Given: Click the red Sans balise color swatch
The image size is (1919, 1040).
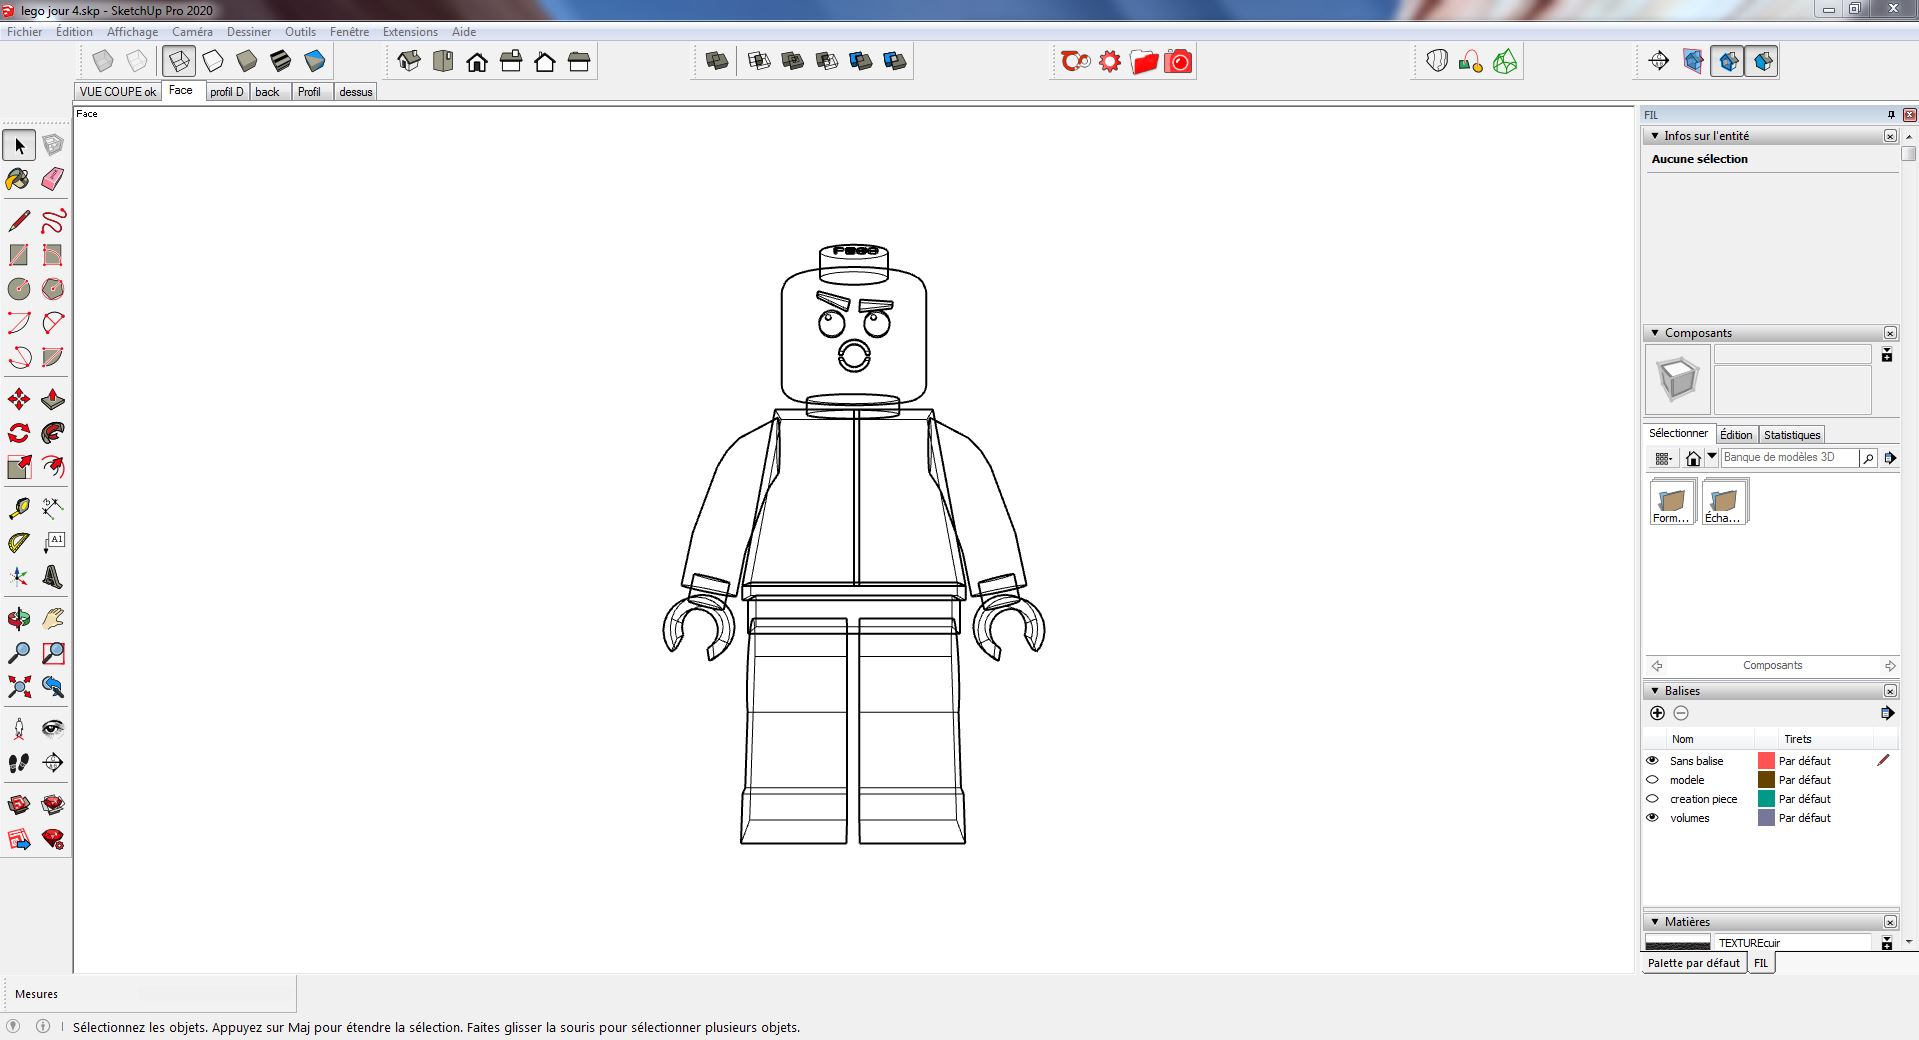Looking at the screenshot, I should (x=1766, y=761).
